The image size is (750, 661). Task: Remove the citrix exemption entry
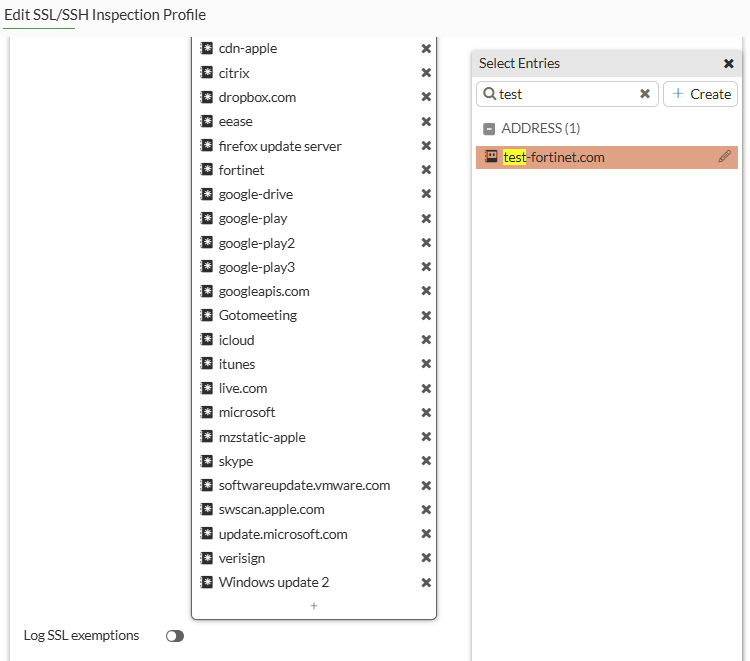tap(426, 73)
